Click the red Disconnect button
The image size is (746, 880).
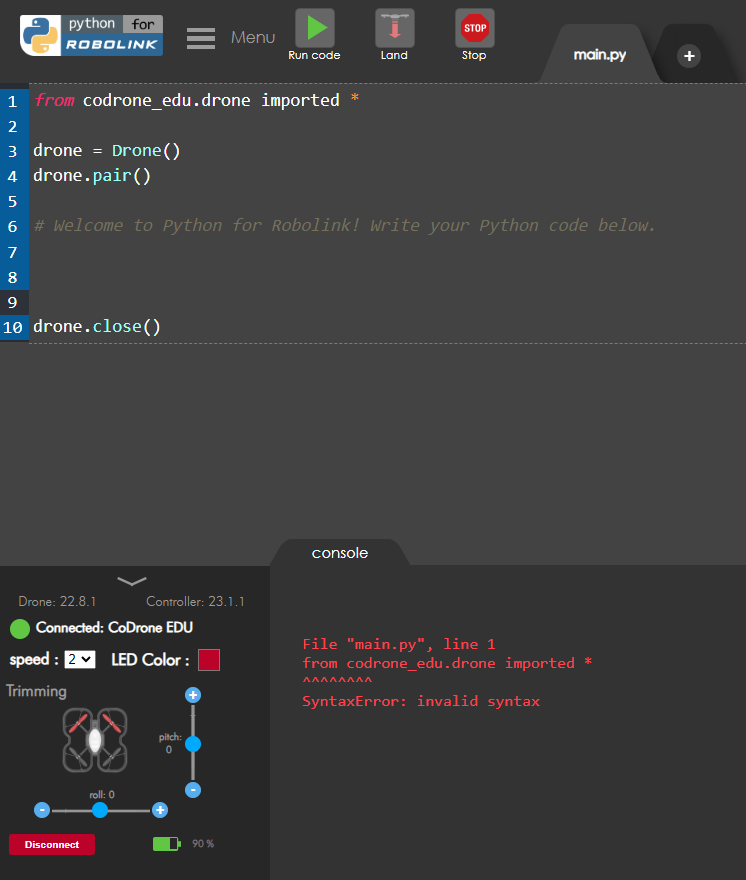tap(52, 844)
